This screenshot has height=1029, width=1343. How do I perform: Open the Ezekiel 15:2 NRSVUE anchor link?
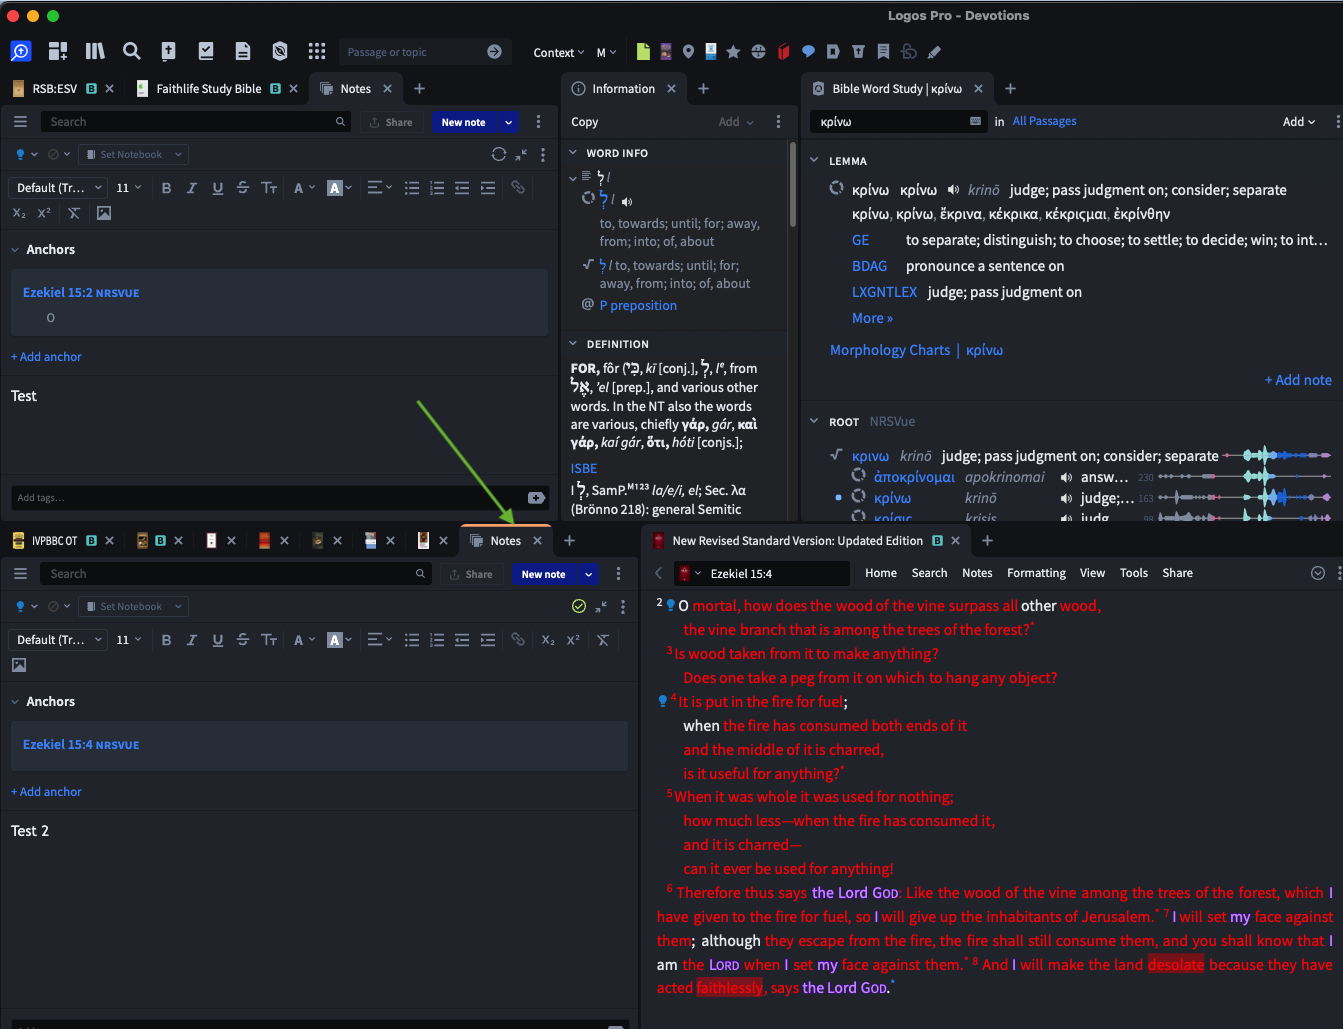[x=81, y=293]
